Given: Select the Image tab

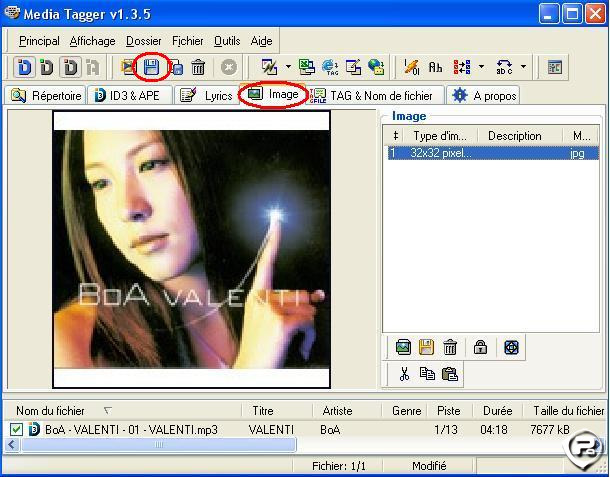Looking at the screenshot, I should [273, 94].
